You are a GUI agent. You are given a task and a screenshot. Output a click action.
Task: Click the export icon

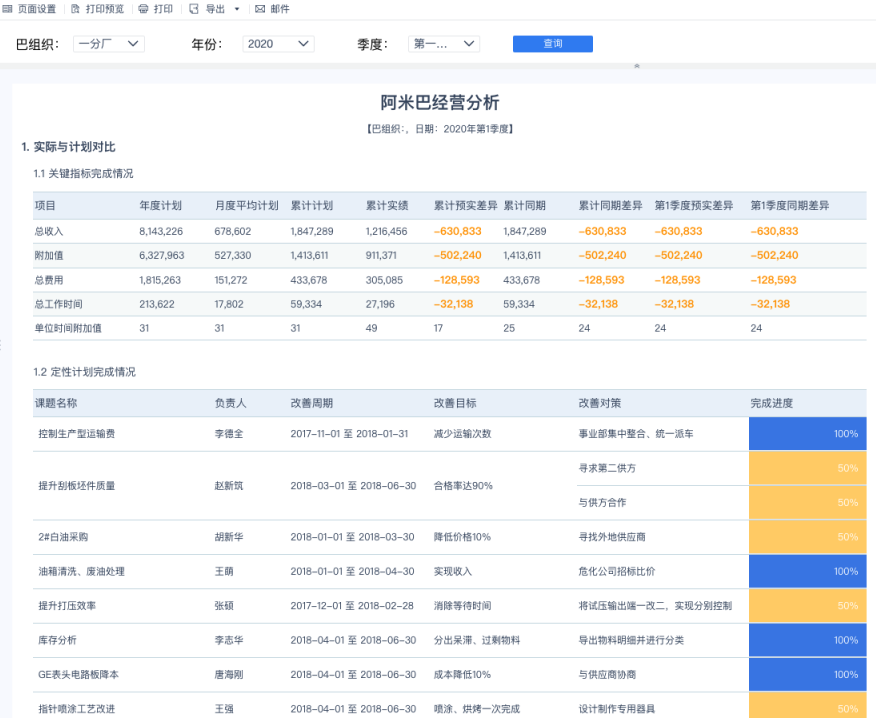194,9
